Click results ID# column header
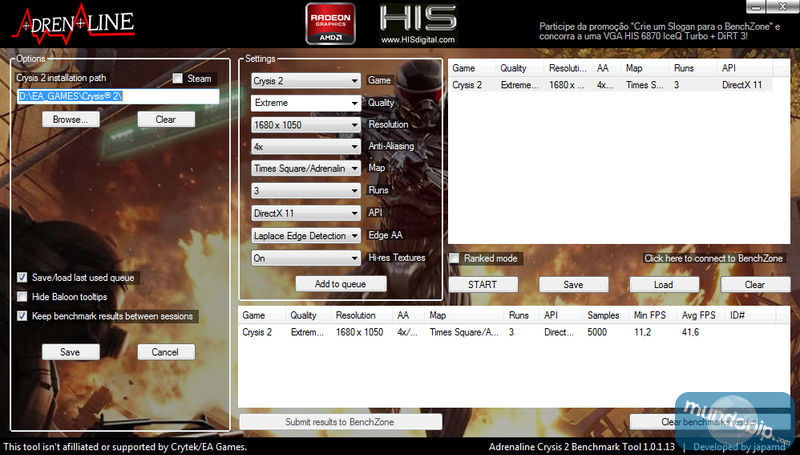Screen dimensions: 800x455 point(751,315)
